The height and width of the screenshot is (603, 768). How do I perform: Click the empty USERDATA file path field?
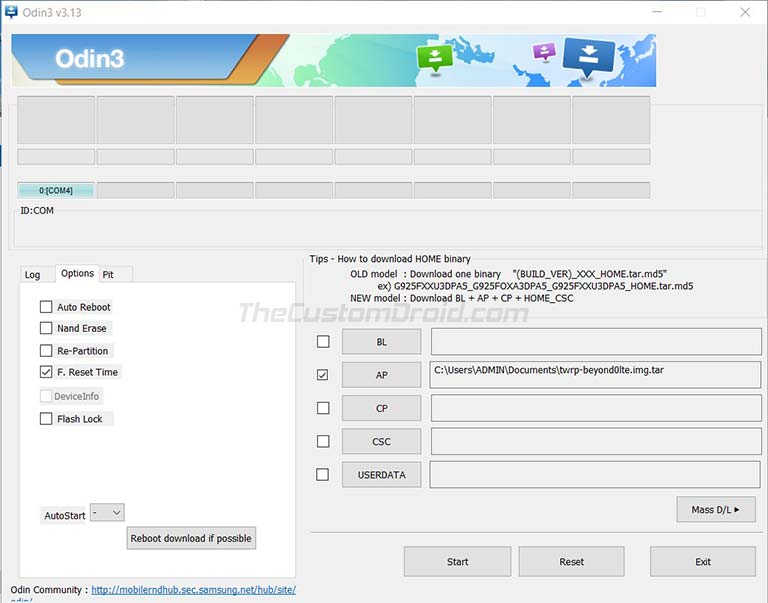595,475
